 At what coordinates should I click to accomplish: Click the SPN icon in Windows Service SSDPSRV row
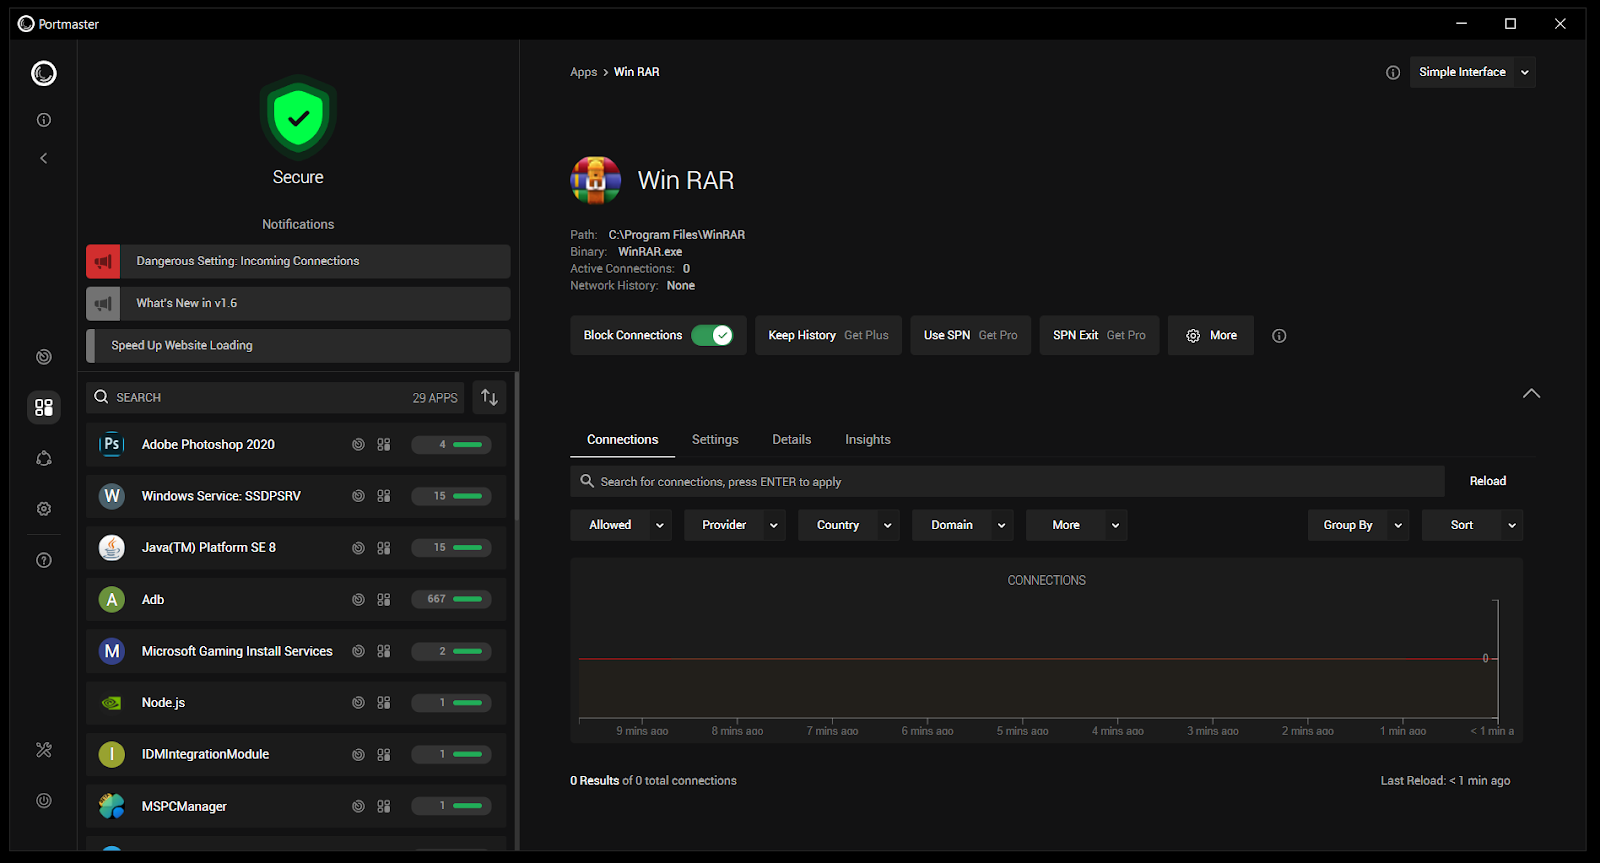coord(358,496)
